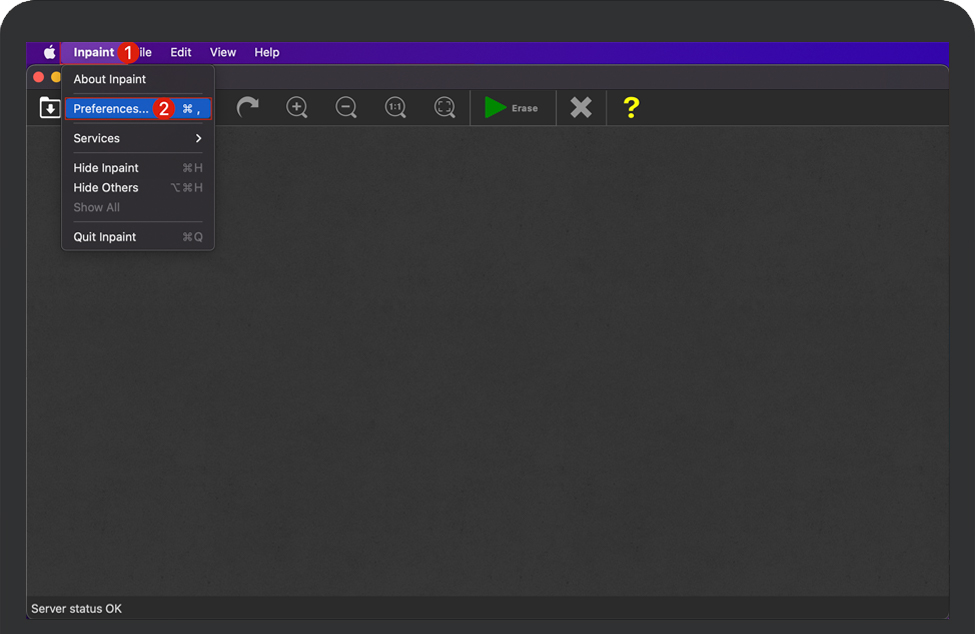
Task: Choose Quit Inpaint
Action: click(x=138, y=237)
